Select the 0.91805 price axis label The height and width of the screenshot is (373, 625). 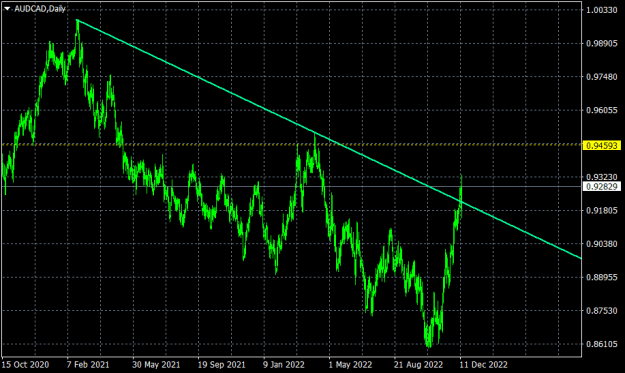tap(602, 210)
